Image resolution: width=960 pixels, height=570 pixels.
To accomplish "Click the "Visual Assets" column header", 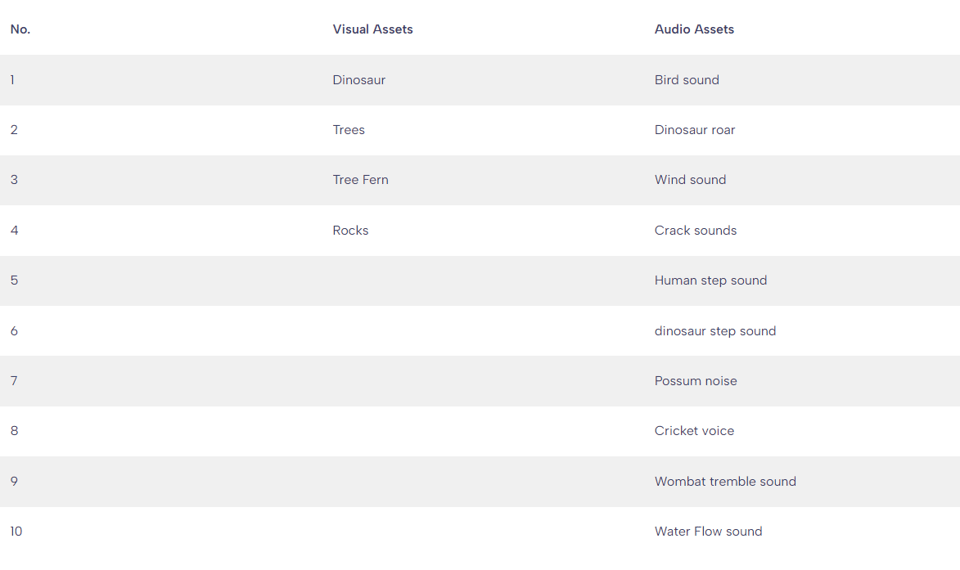I will (372, 30).
